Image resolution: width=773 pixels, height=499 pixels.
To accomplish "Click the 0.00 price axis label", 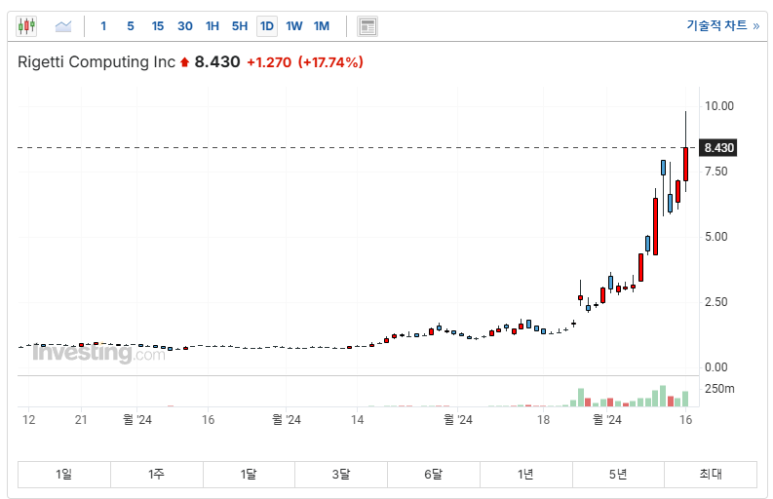I will tap(716, 367).
